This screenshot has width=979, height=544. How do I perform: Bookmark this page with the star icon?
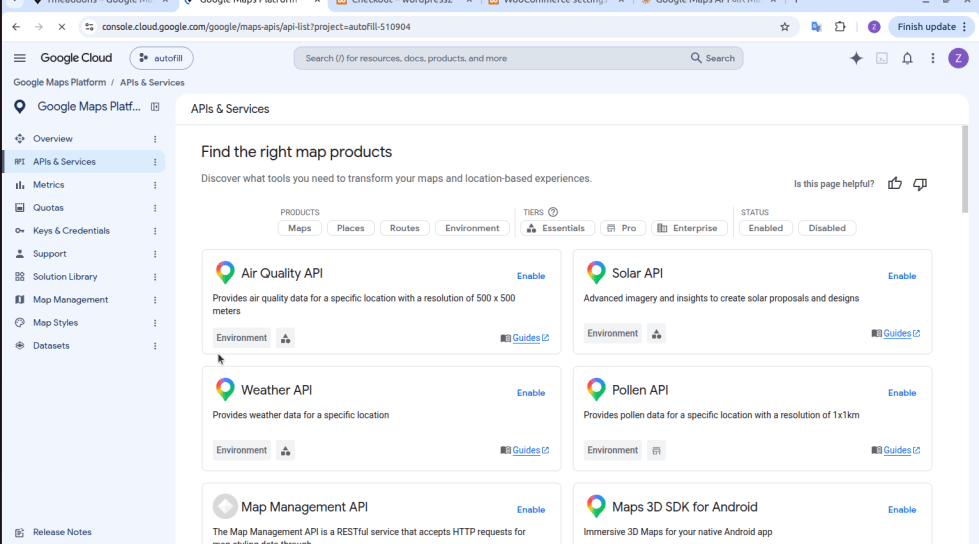(785, 27)
